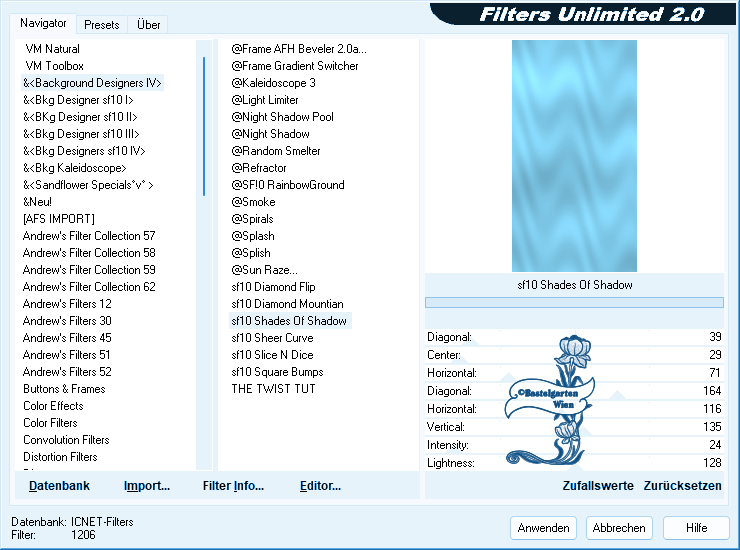Adjust the Lightness slider showing 128
The image size is (740, 550).
(574, 463)
